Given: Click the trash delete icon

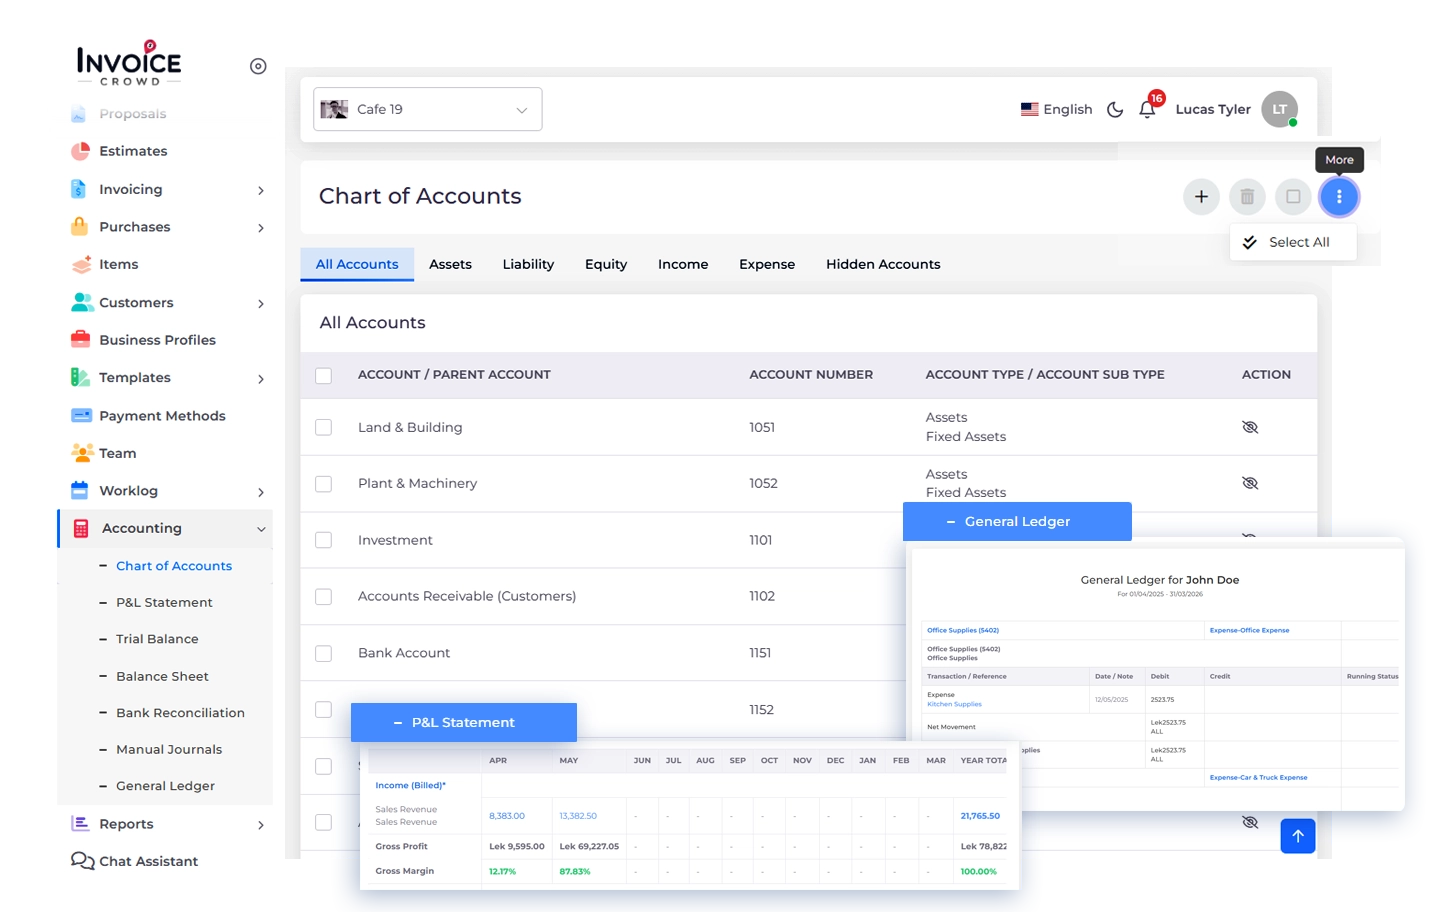Looking at the screenshot, I should 1247,197.
